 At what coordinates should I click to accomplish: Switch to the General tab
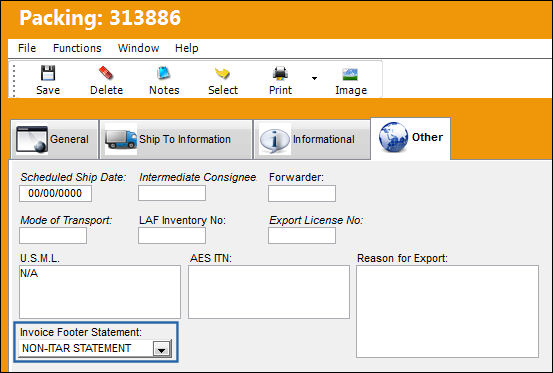[x=54, y=140]
